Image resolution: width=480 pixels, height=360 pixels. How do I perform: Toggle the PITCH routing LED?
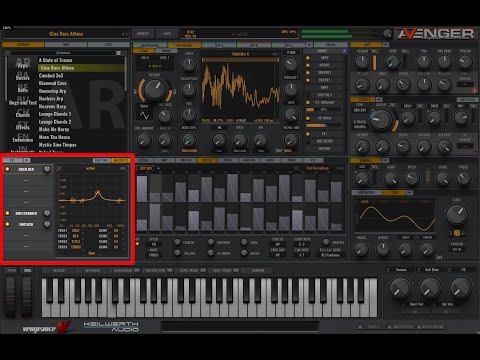click(308, 65)
